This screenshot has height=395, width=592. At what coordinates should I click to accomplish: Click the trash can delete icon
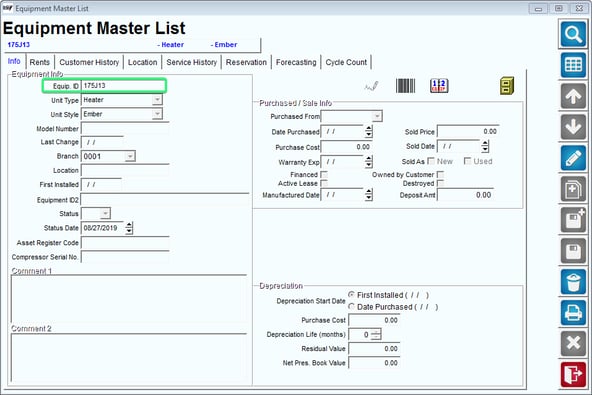click(x=573, y=282)
